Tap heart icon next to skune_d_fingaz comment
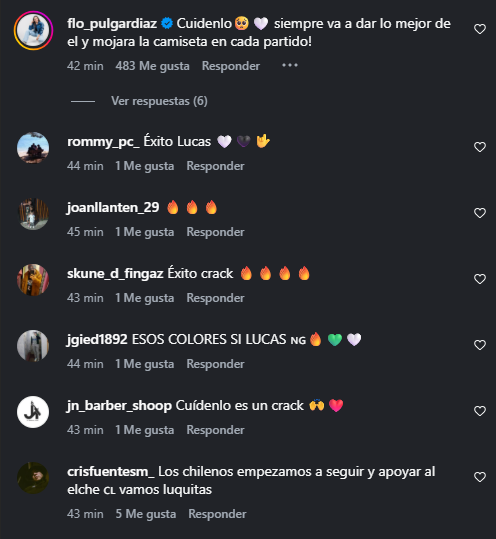This screenshot has height=539, width=496. pyautogui.click(x=480, y=279)
